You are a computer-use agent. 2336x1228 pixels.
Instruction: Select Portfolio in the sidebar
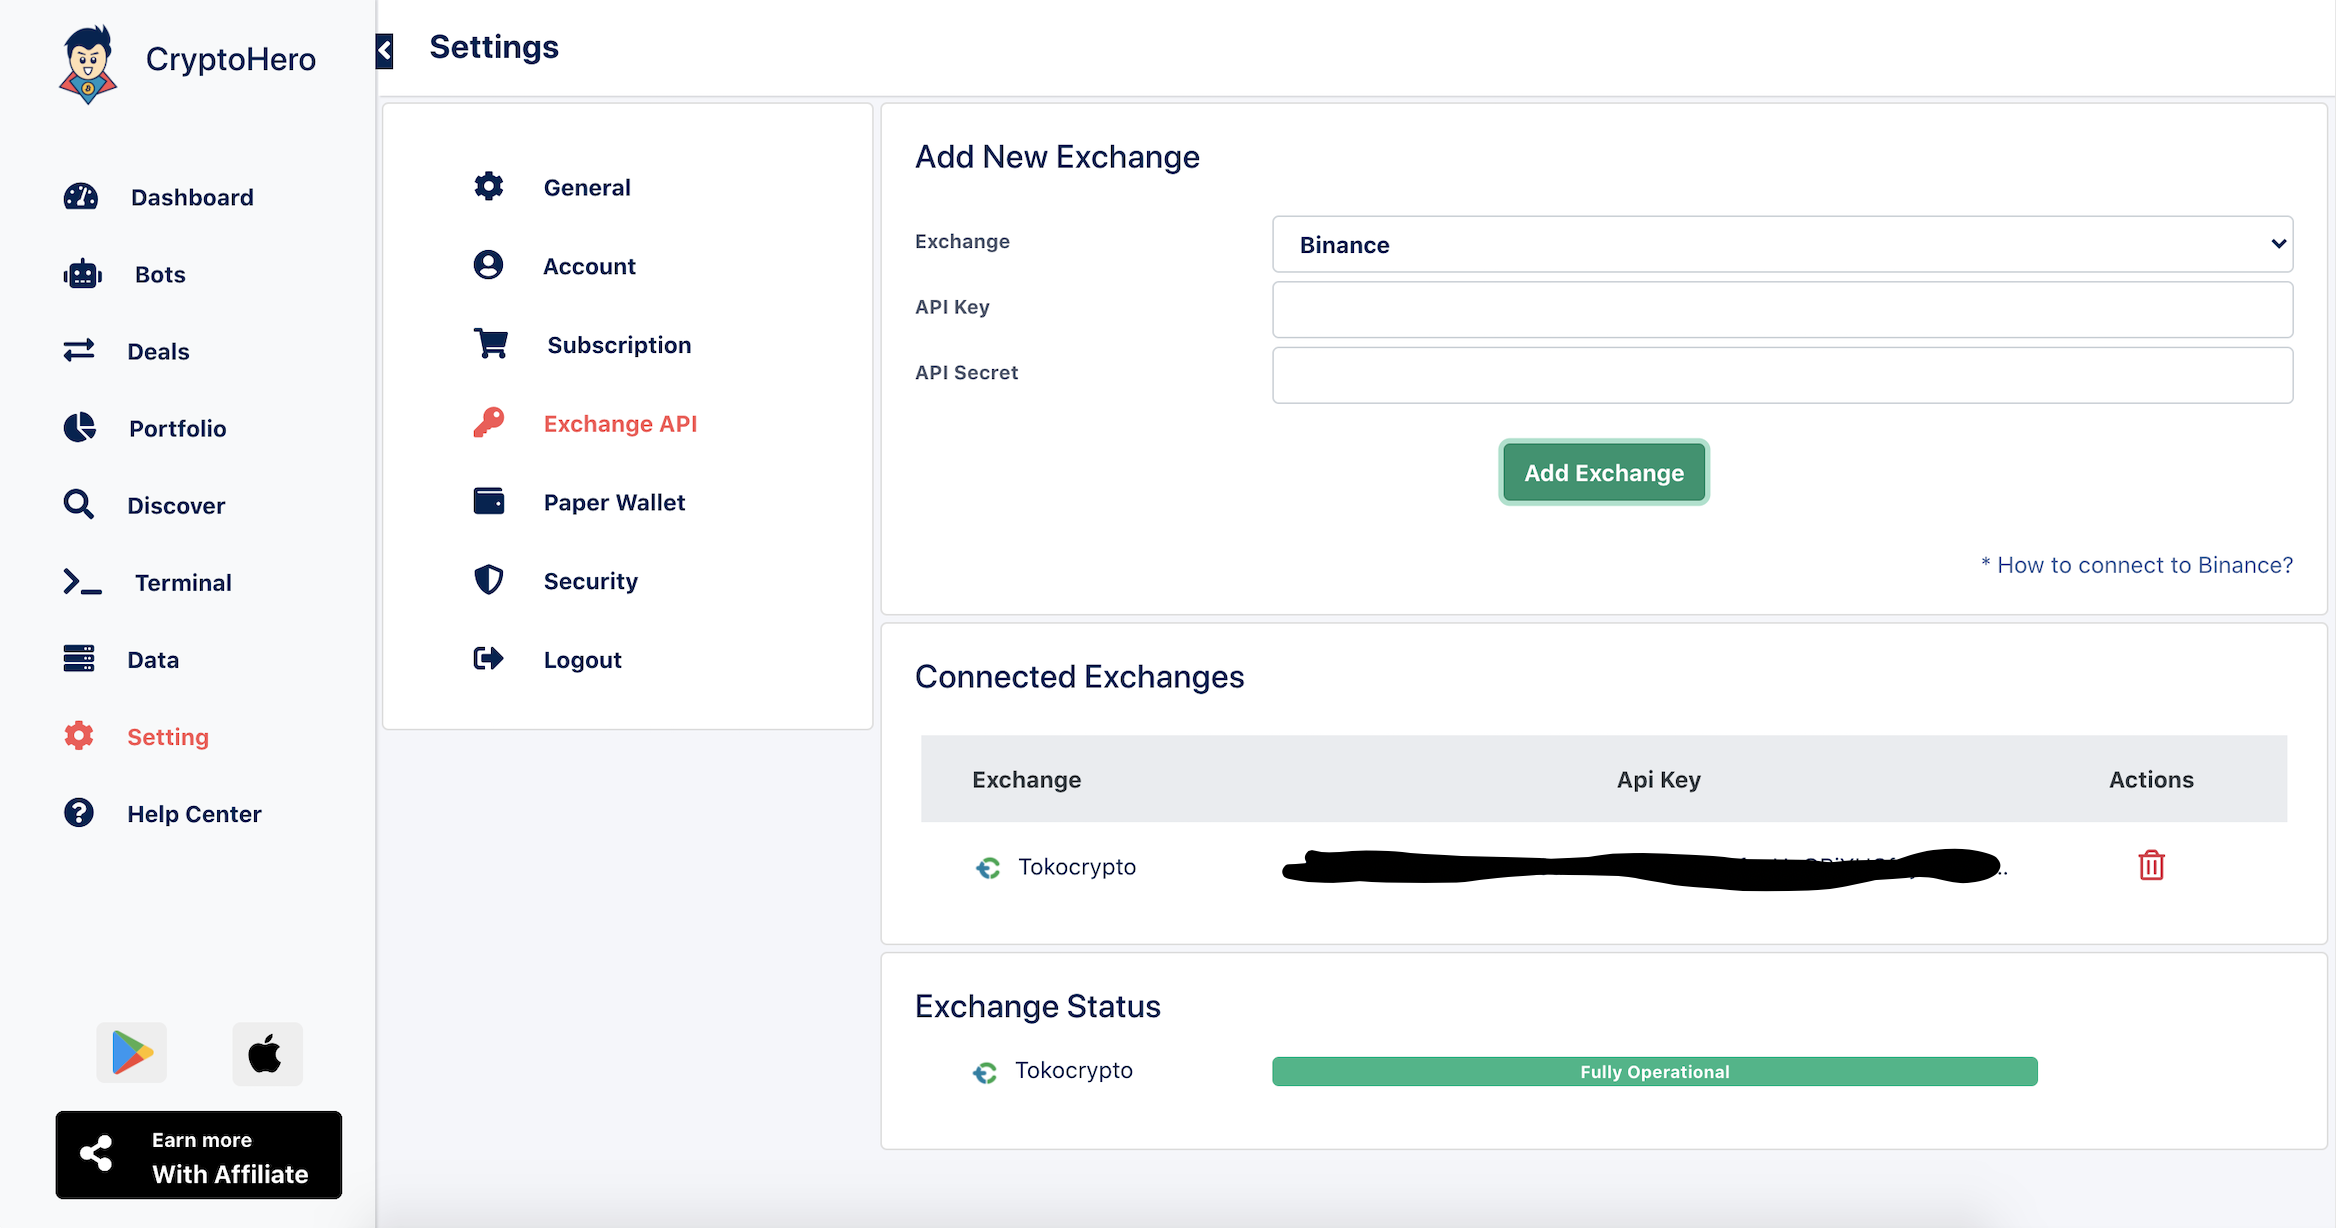tap(178, 428)
